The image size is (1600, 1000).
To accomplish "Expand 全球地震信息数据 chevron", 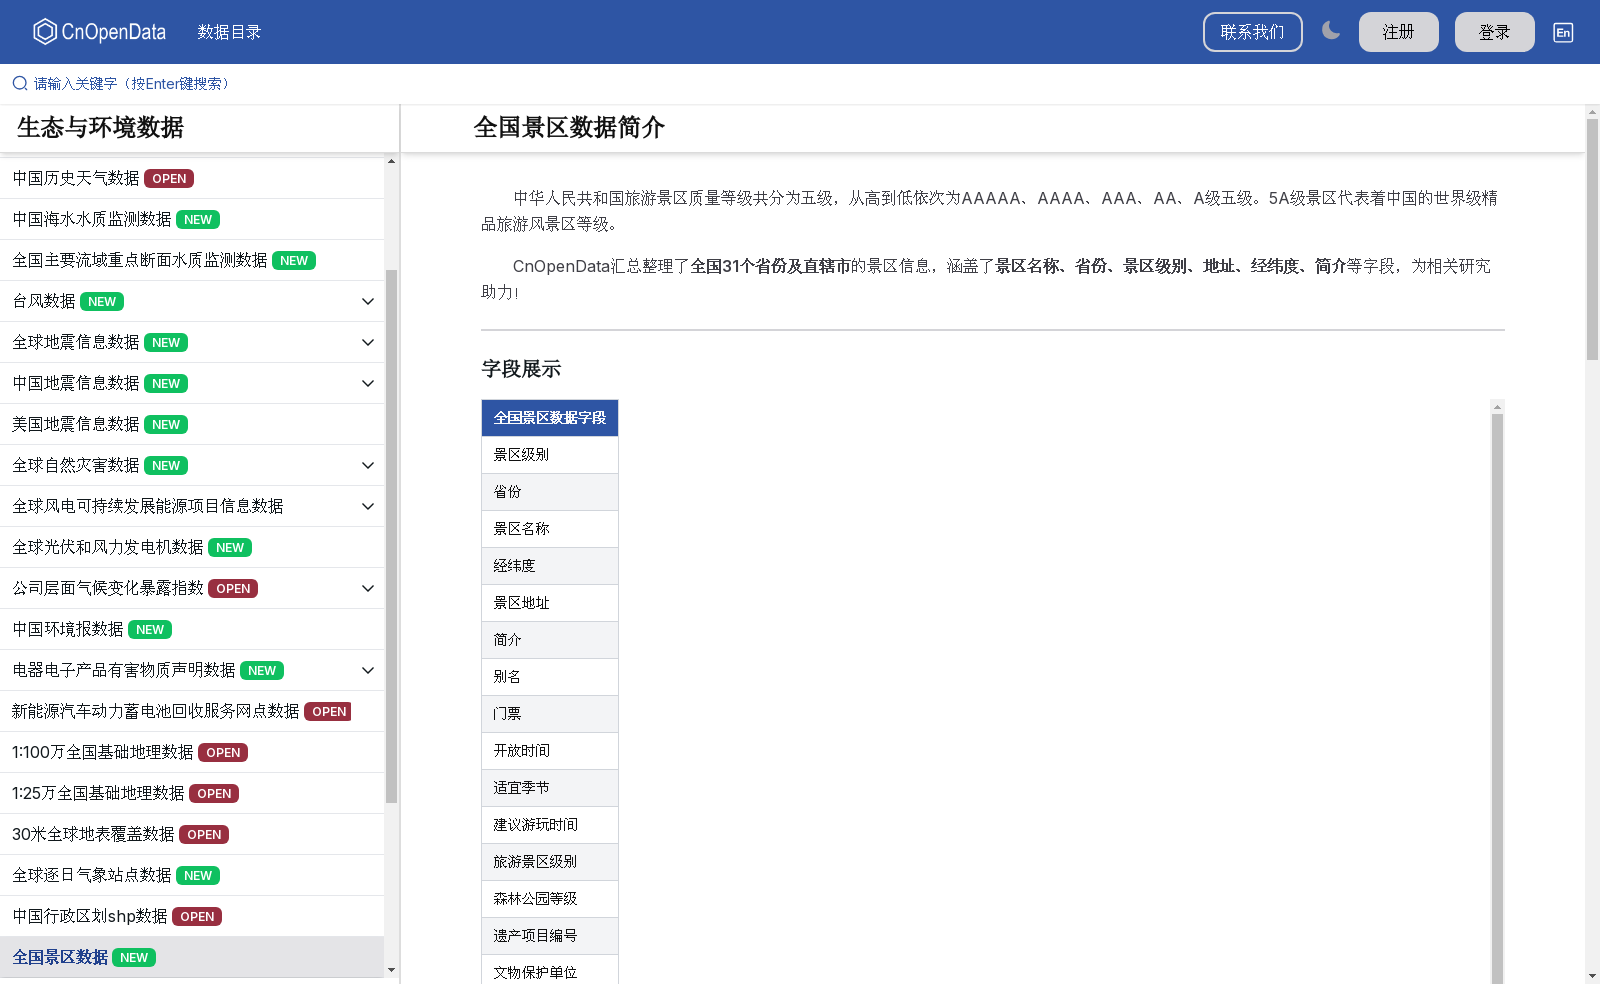I will click(368, 342).
